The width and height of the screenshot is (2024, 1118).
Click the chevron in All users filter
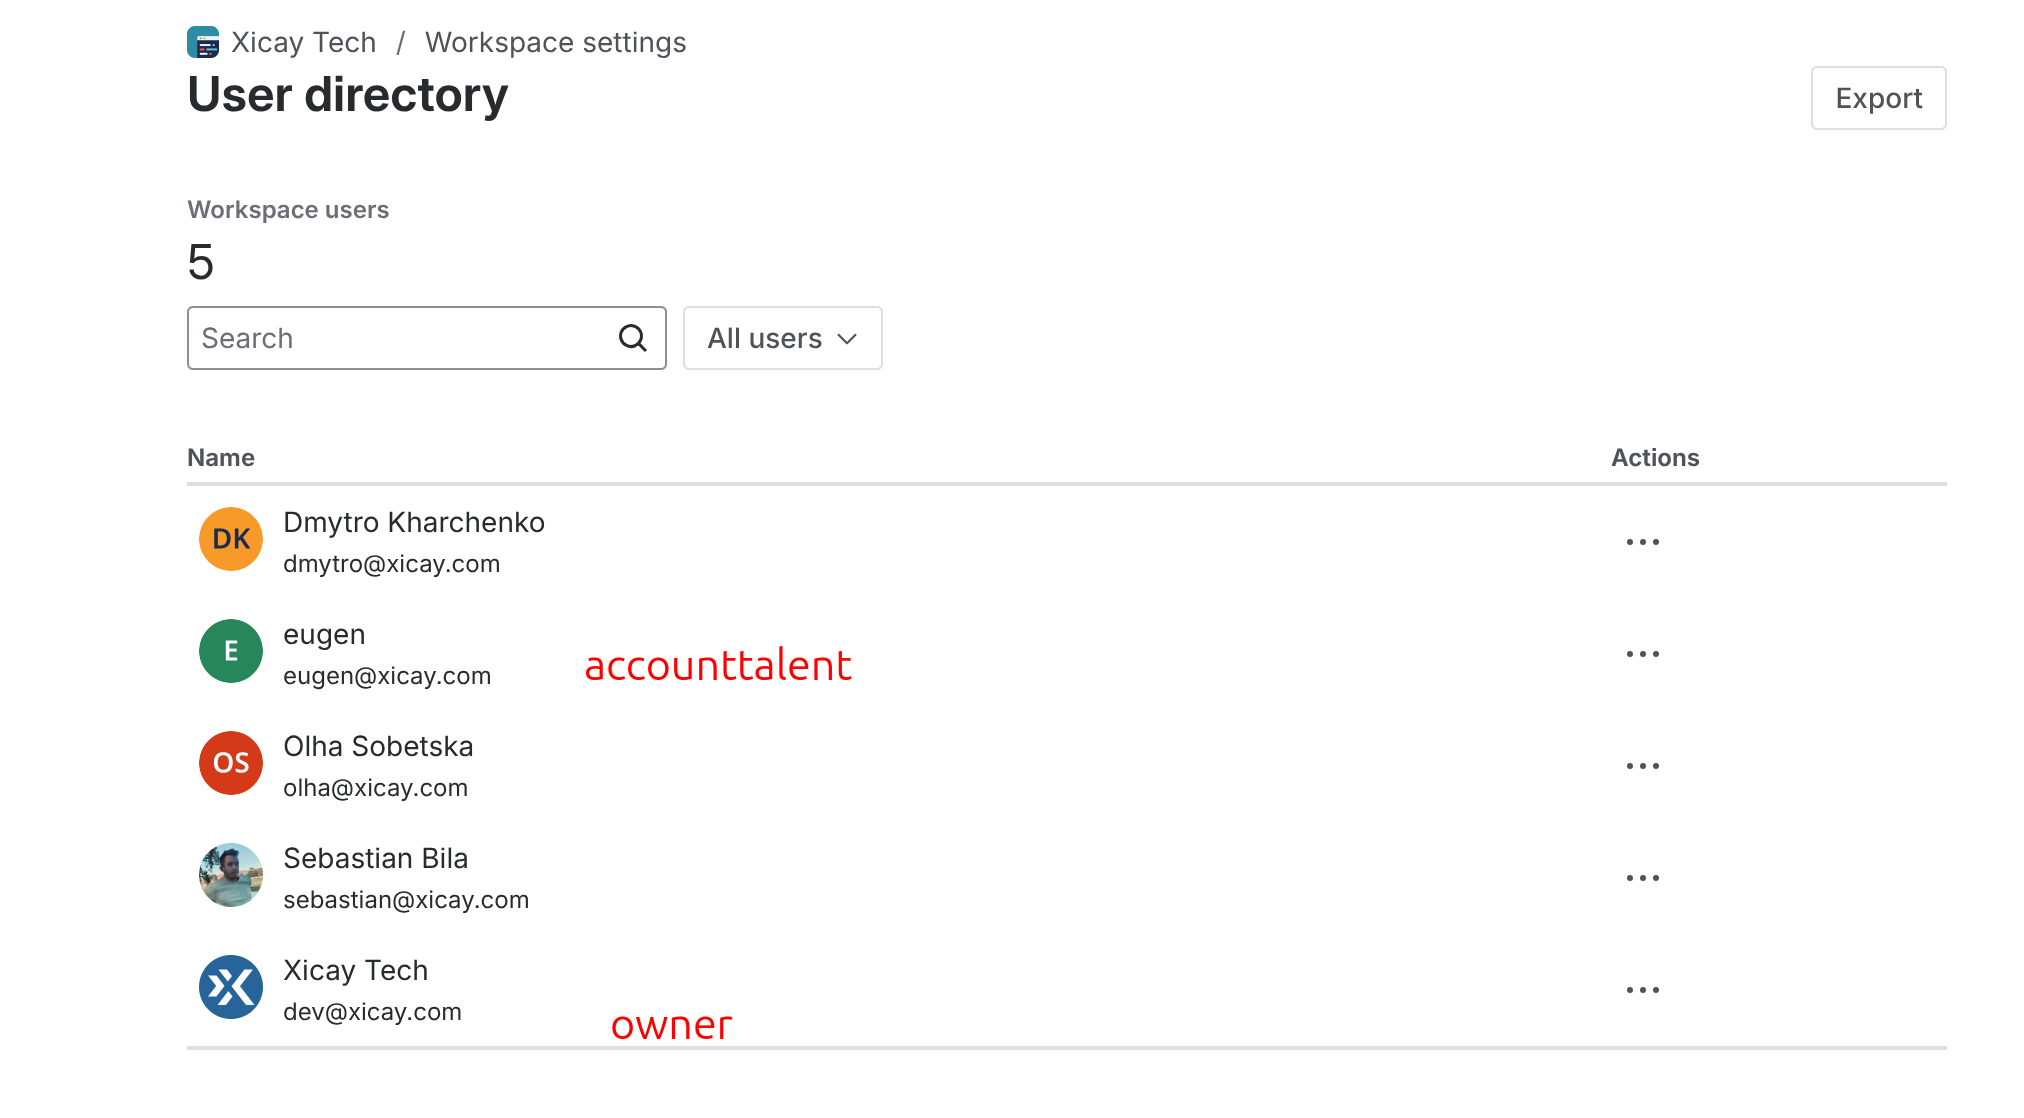click(x=847, y=339)
